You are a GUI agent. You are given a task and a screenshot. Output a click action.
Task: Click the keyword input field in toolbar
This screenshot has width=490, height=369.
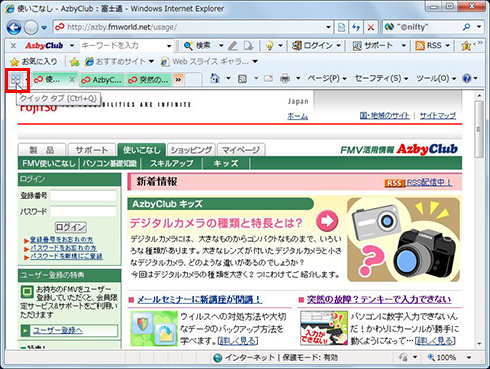122,46
